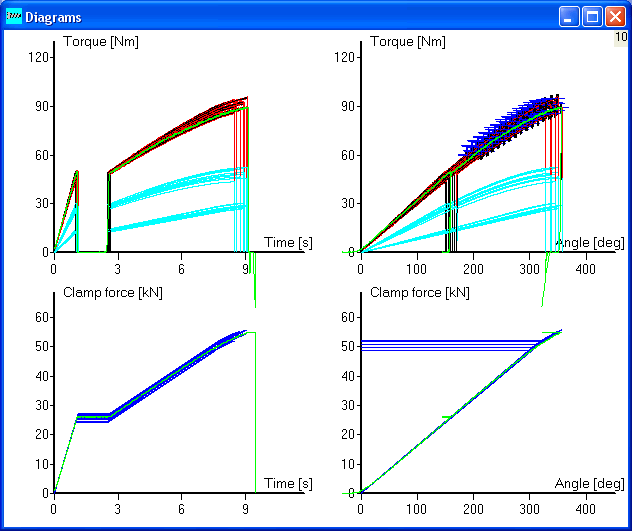Click "Torque [Nm]" label on torque-angle chart
Viewport: 632px width, 531px height.
[408, 42]
